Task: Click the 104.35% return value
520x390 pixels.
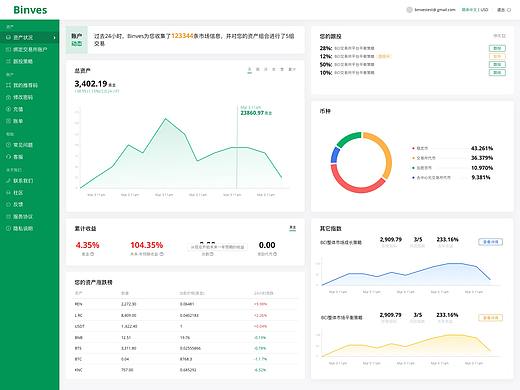Action: [x=147, y=245]
